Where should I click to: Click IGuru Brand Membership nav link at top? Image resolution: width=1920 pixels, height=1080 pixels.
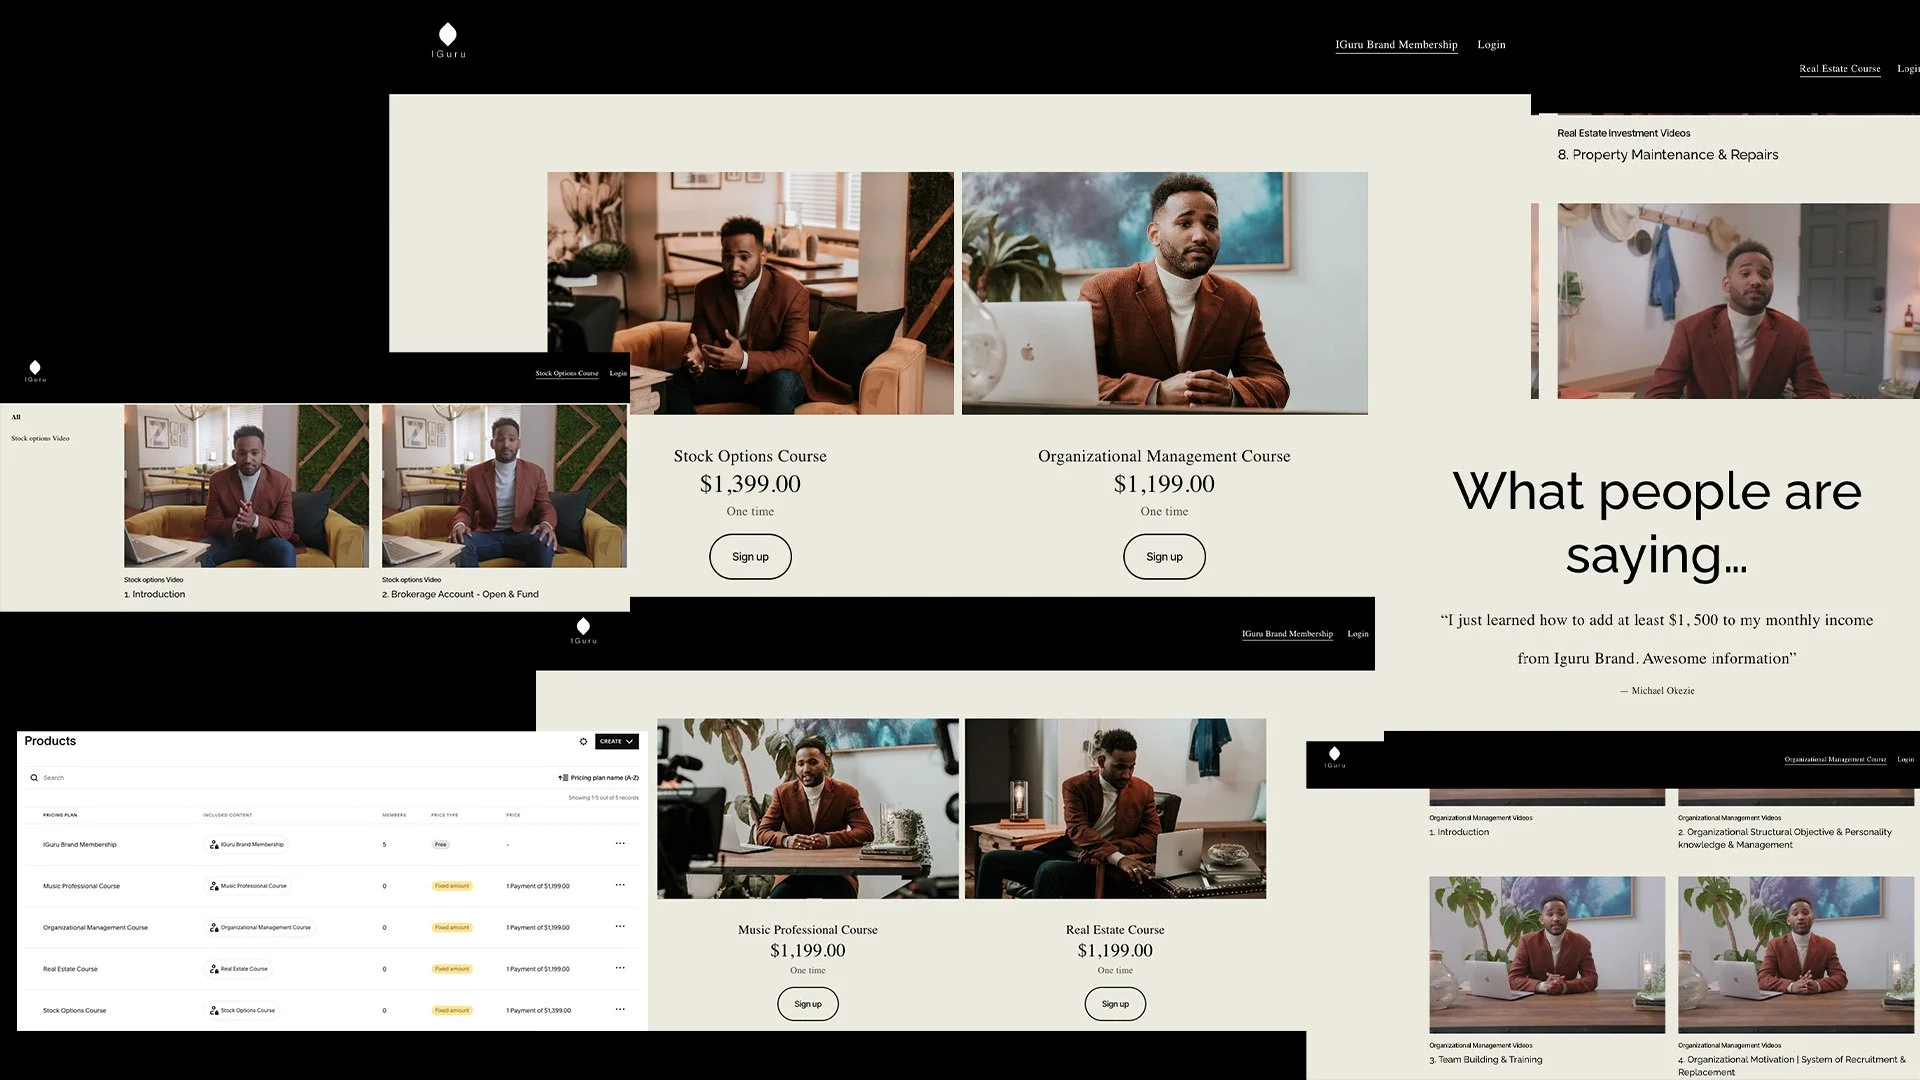click(1396, 45)
